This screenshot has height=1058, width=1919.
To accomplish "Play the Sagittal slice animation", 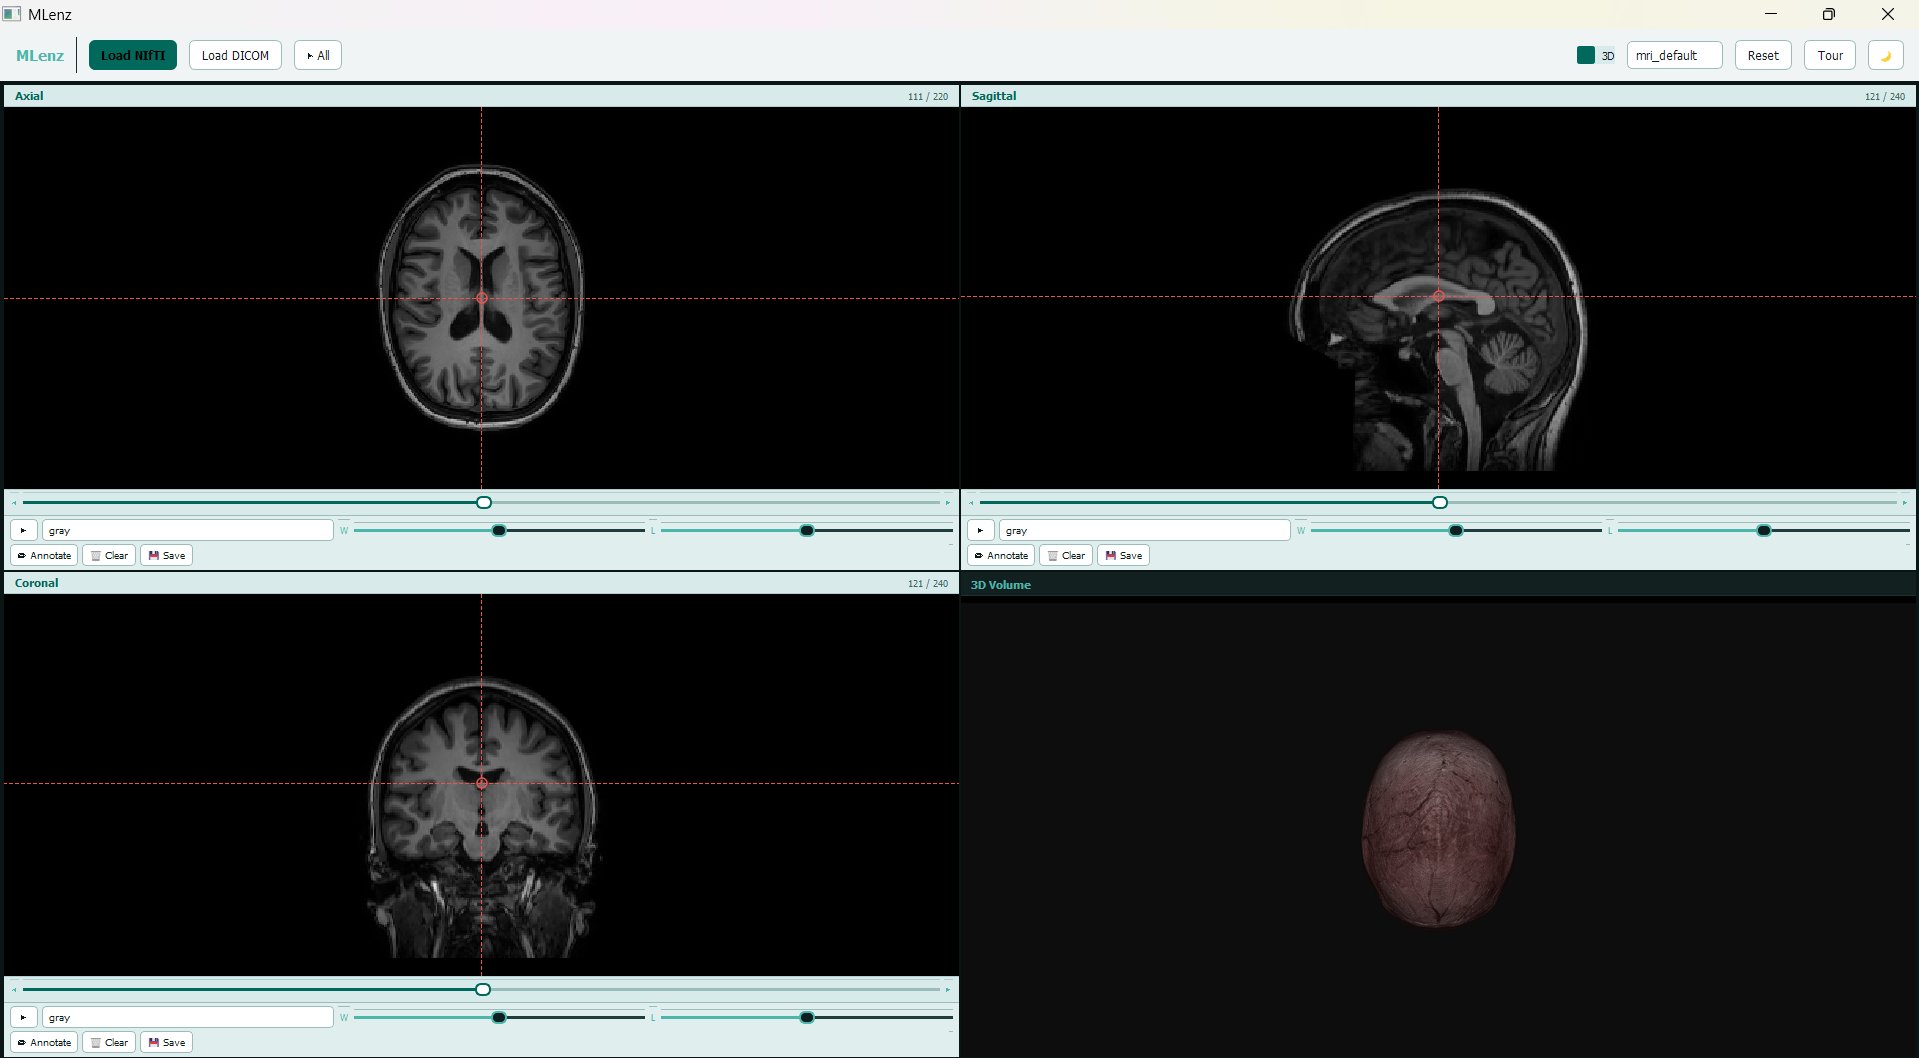I will pos(980,530).
